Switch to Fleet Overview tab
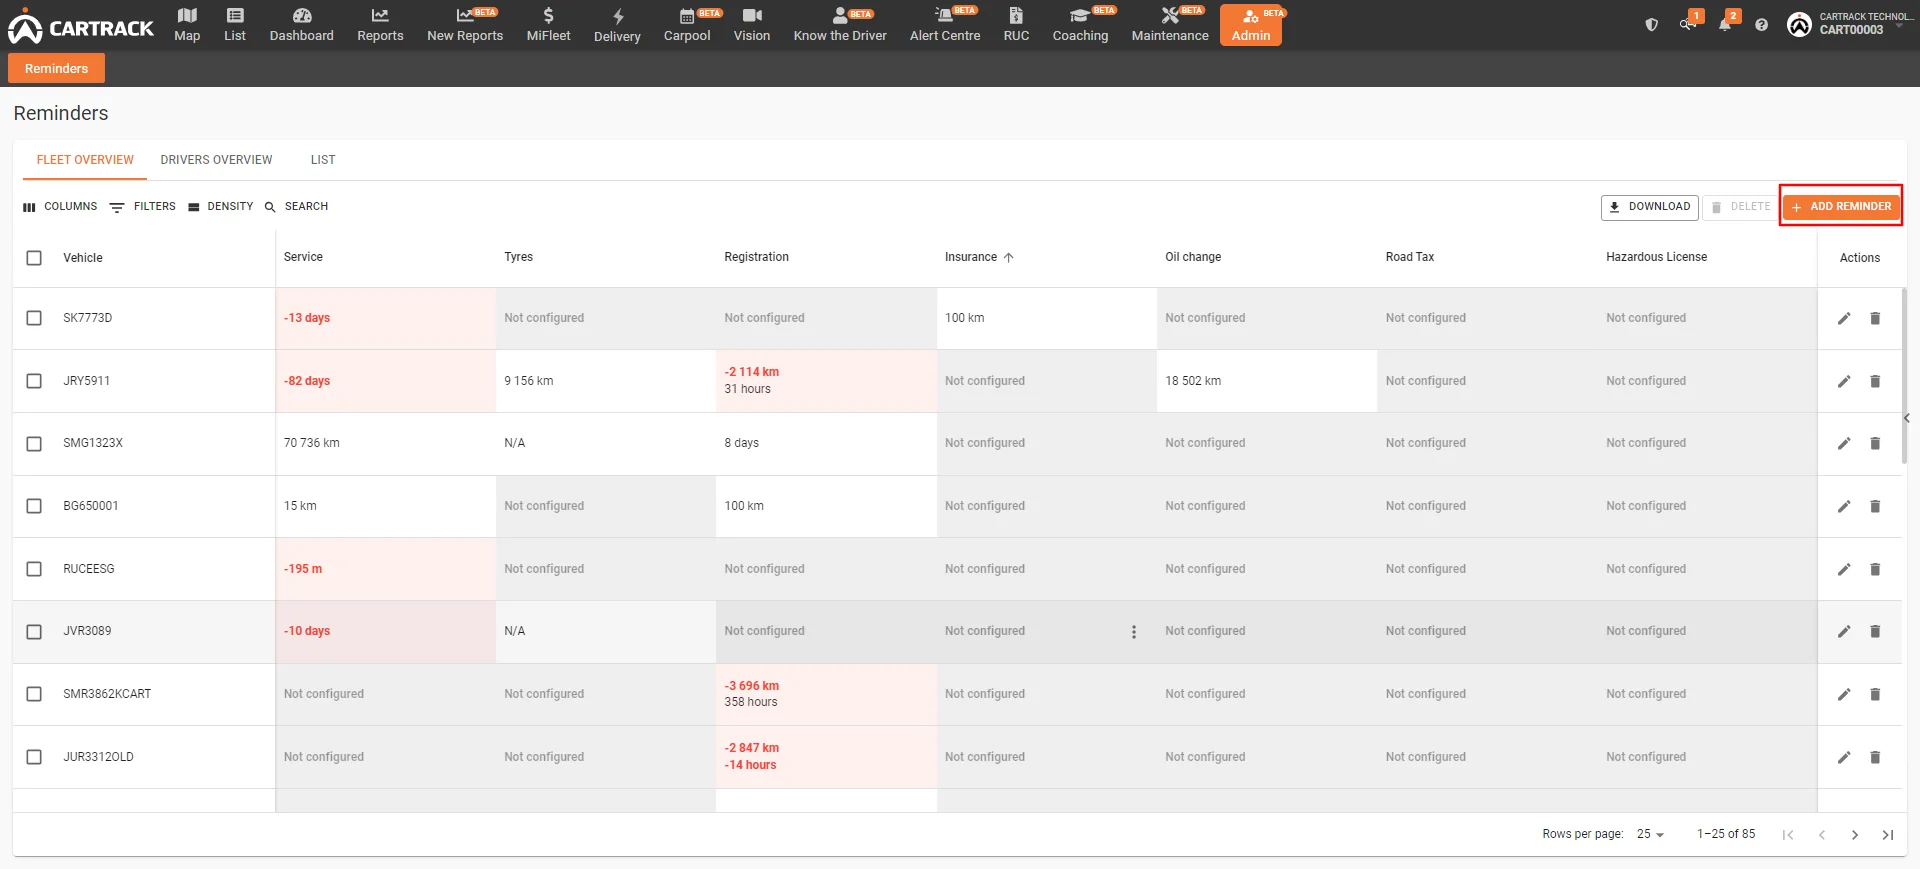This screenshot has width=1920, height=869. 85,160
